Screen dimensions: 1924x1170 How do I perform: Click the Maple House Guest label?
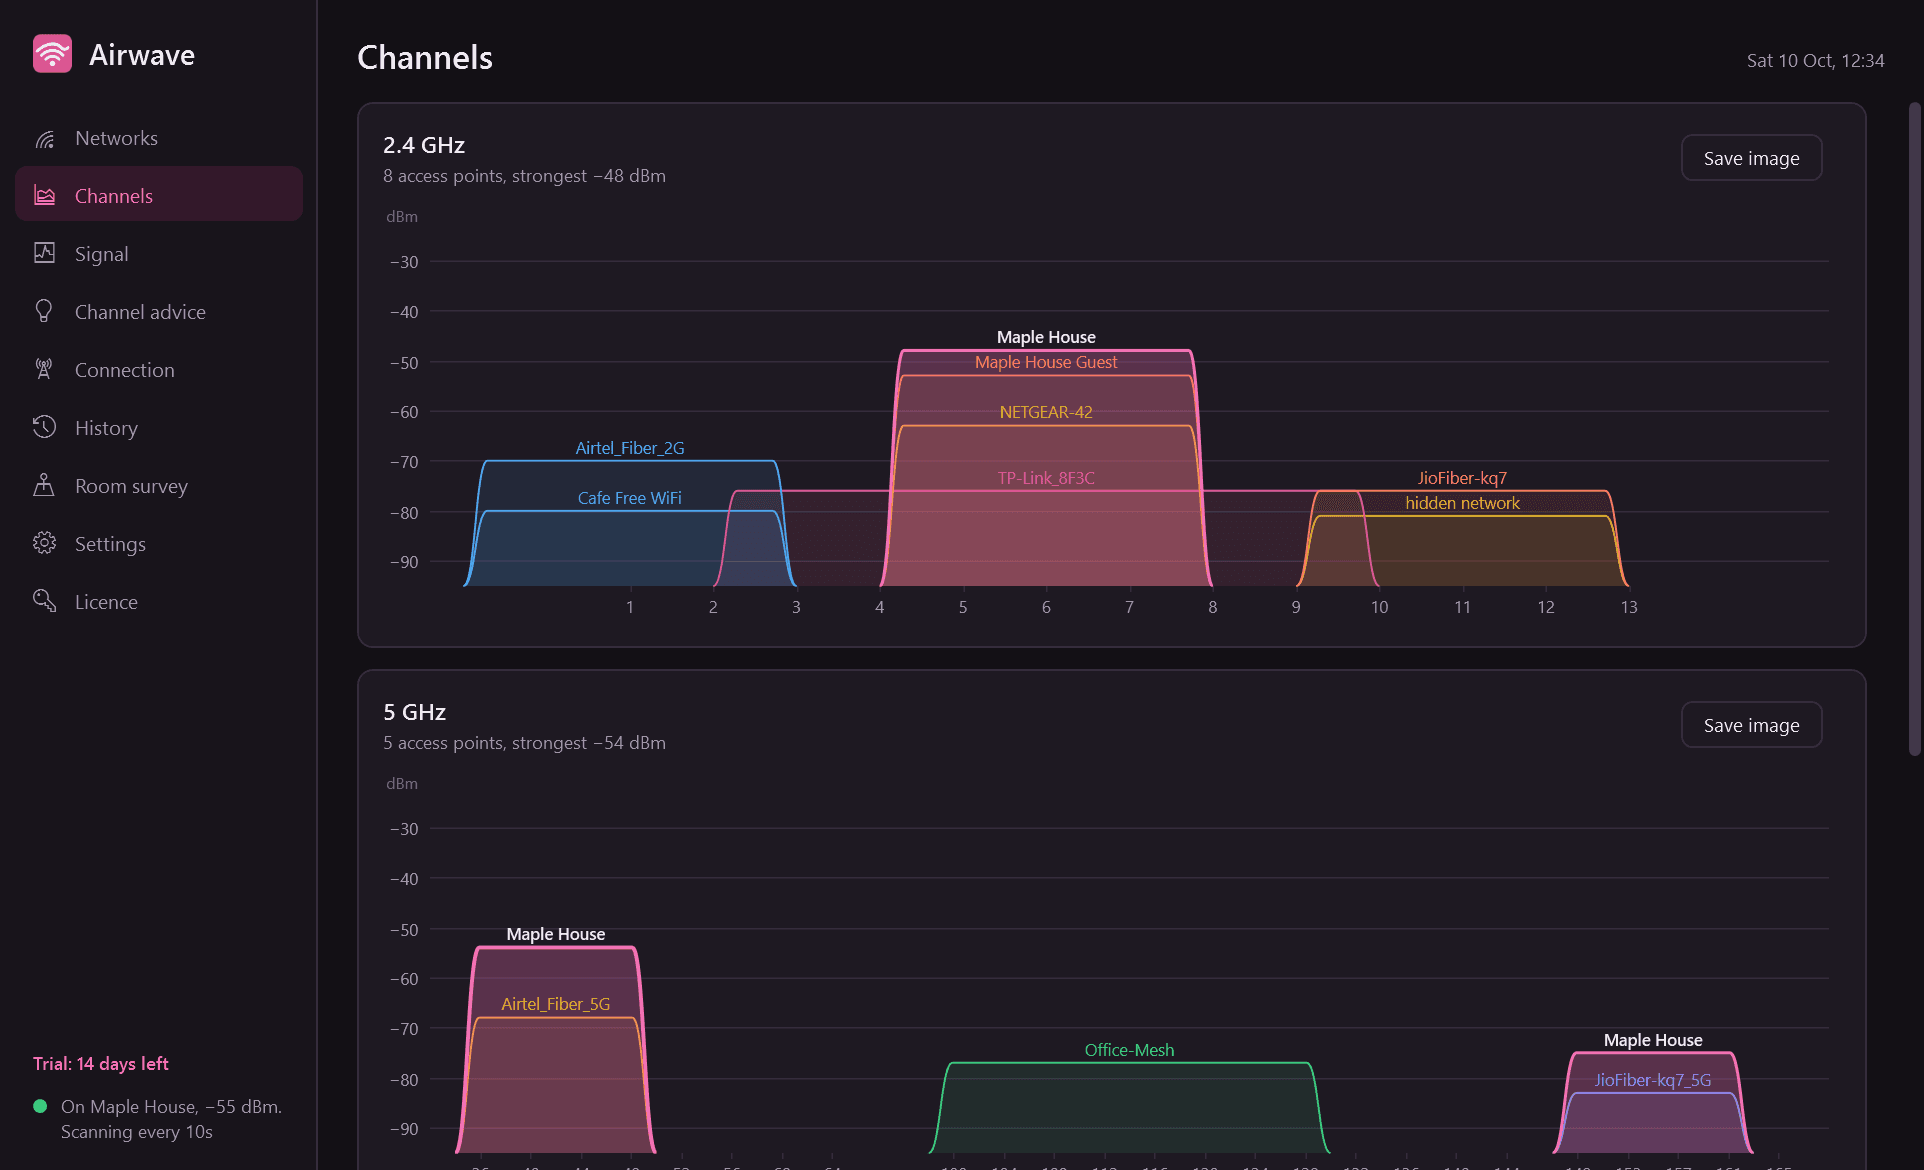1046,362
